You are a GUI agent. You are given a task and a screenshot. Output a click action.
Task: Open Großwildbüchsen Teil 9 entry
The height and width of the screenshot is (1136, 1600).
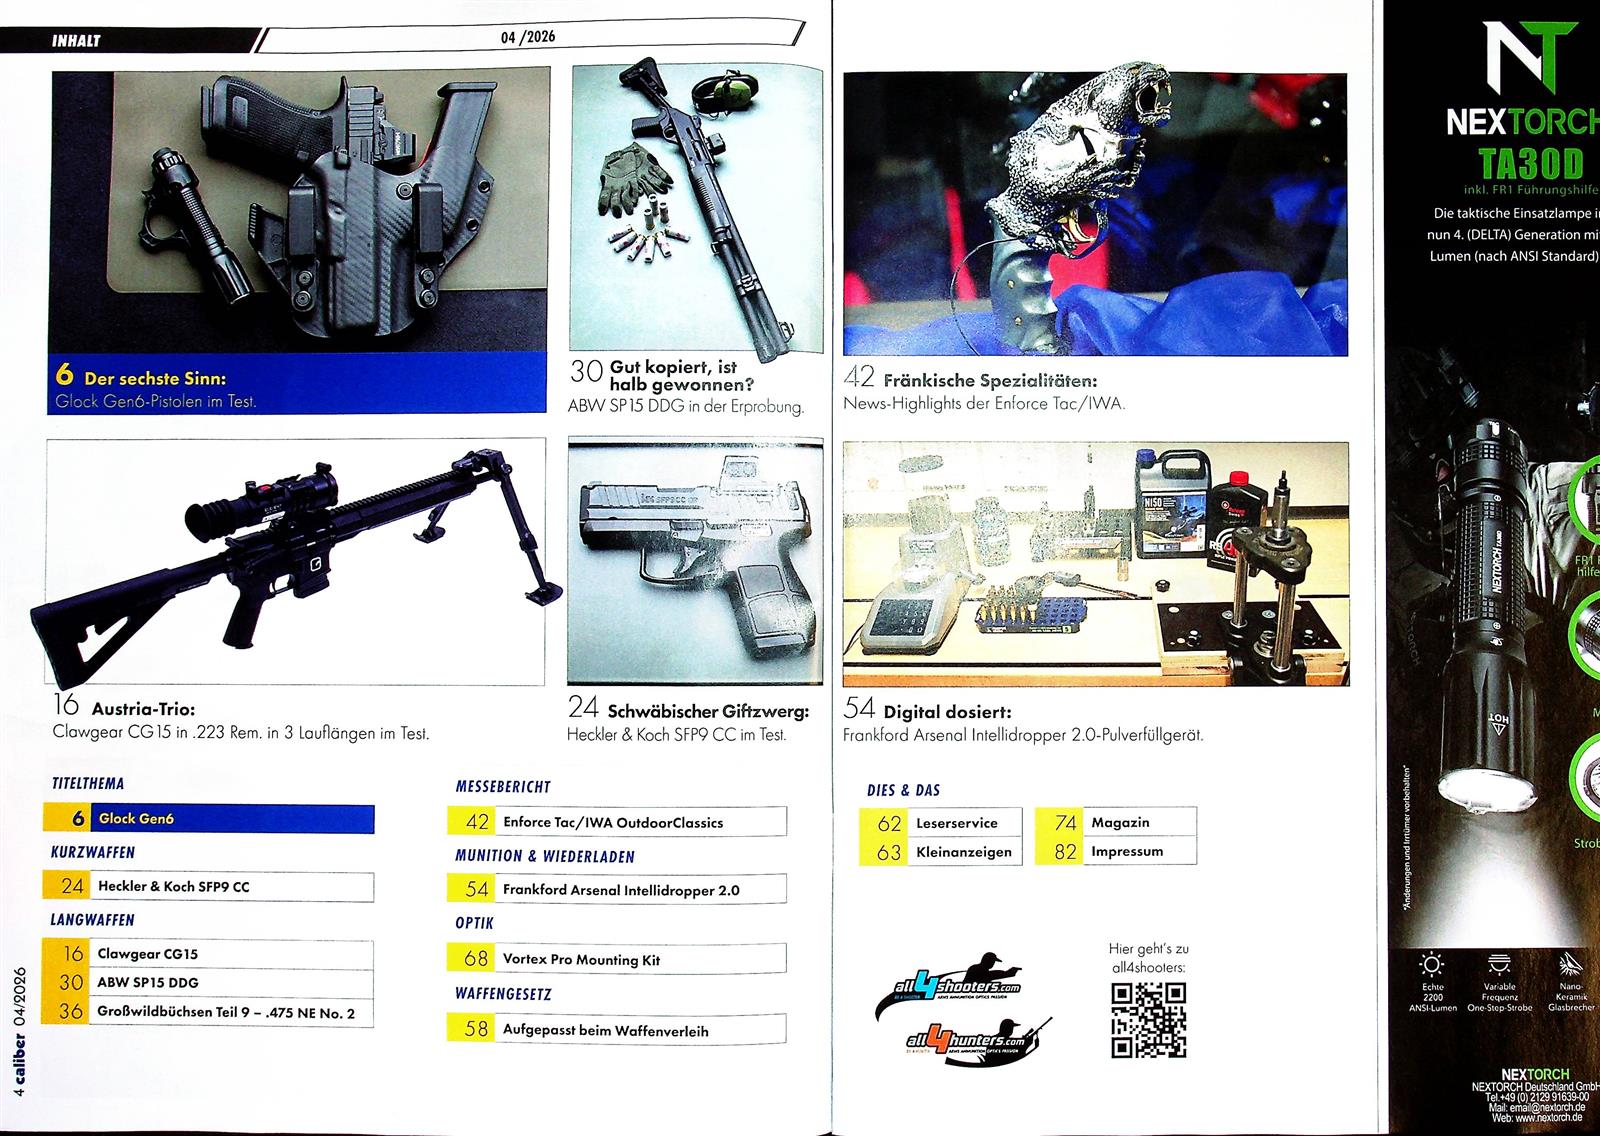pyautogui.click(x=209, y=1012)
